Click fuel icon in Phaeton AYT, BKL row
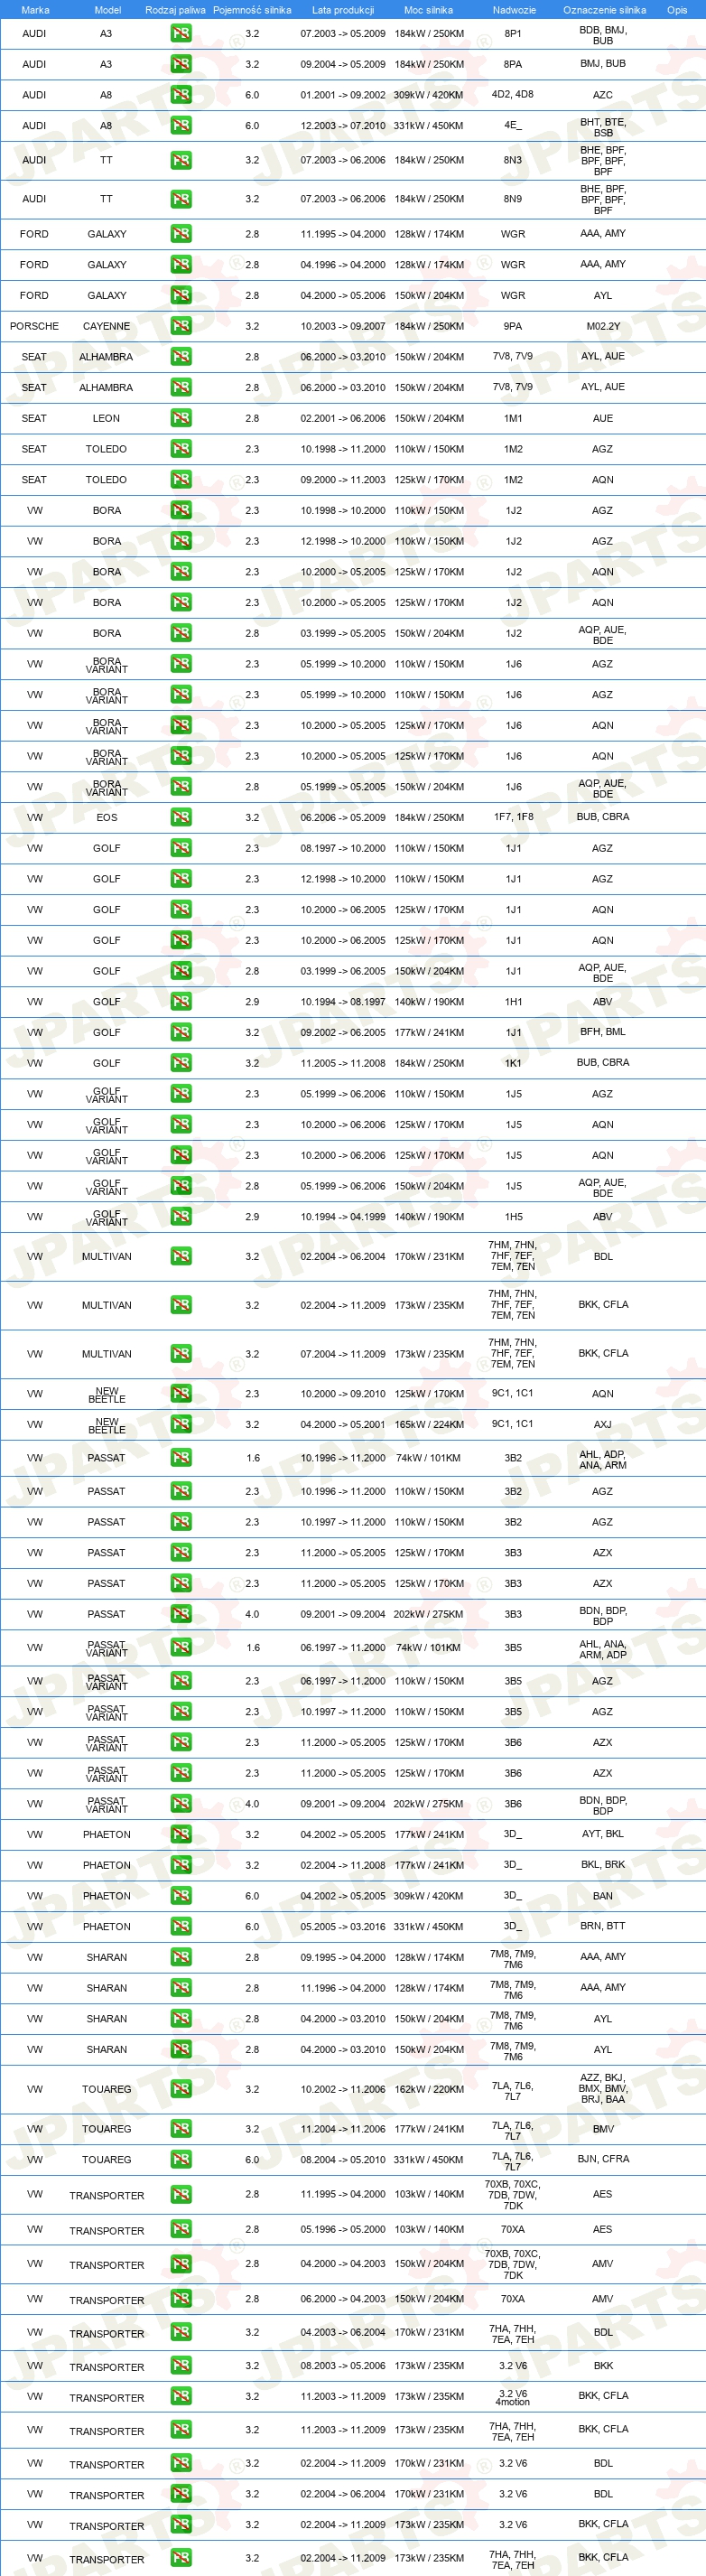The height and width of the screenshot is (2576, 706). point(181,1834)
